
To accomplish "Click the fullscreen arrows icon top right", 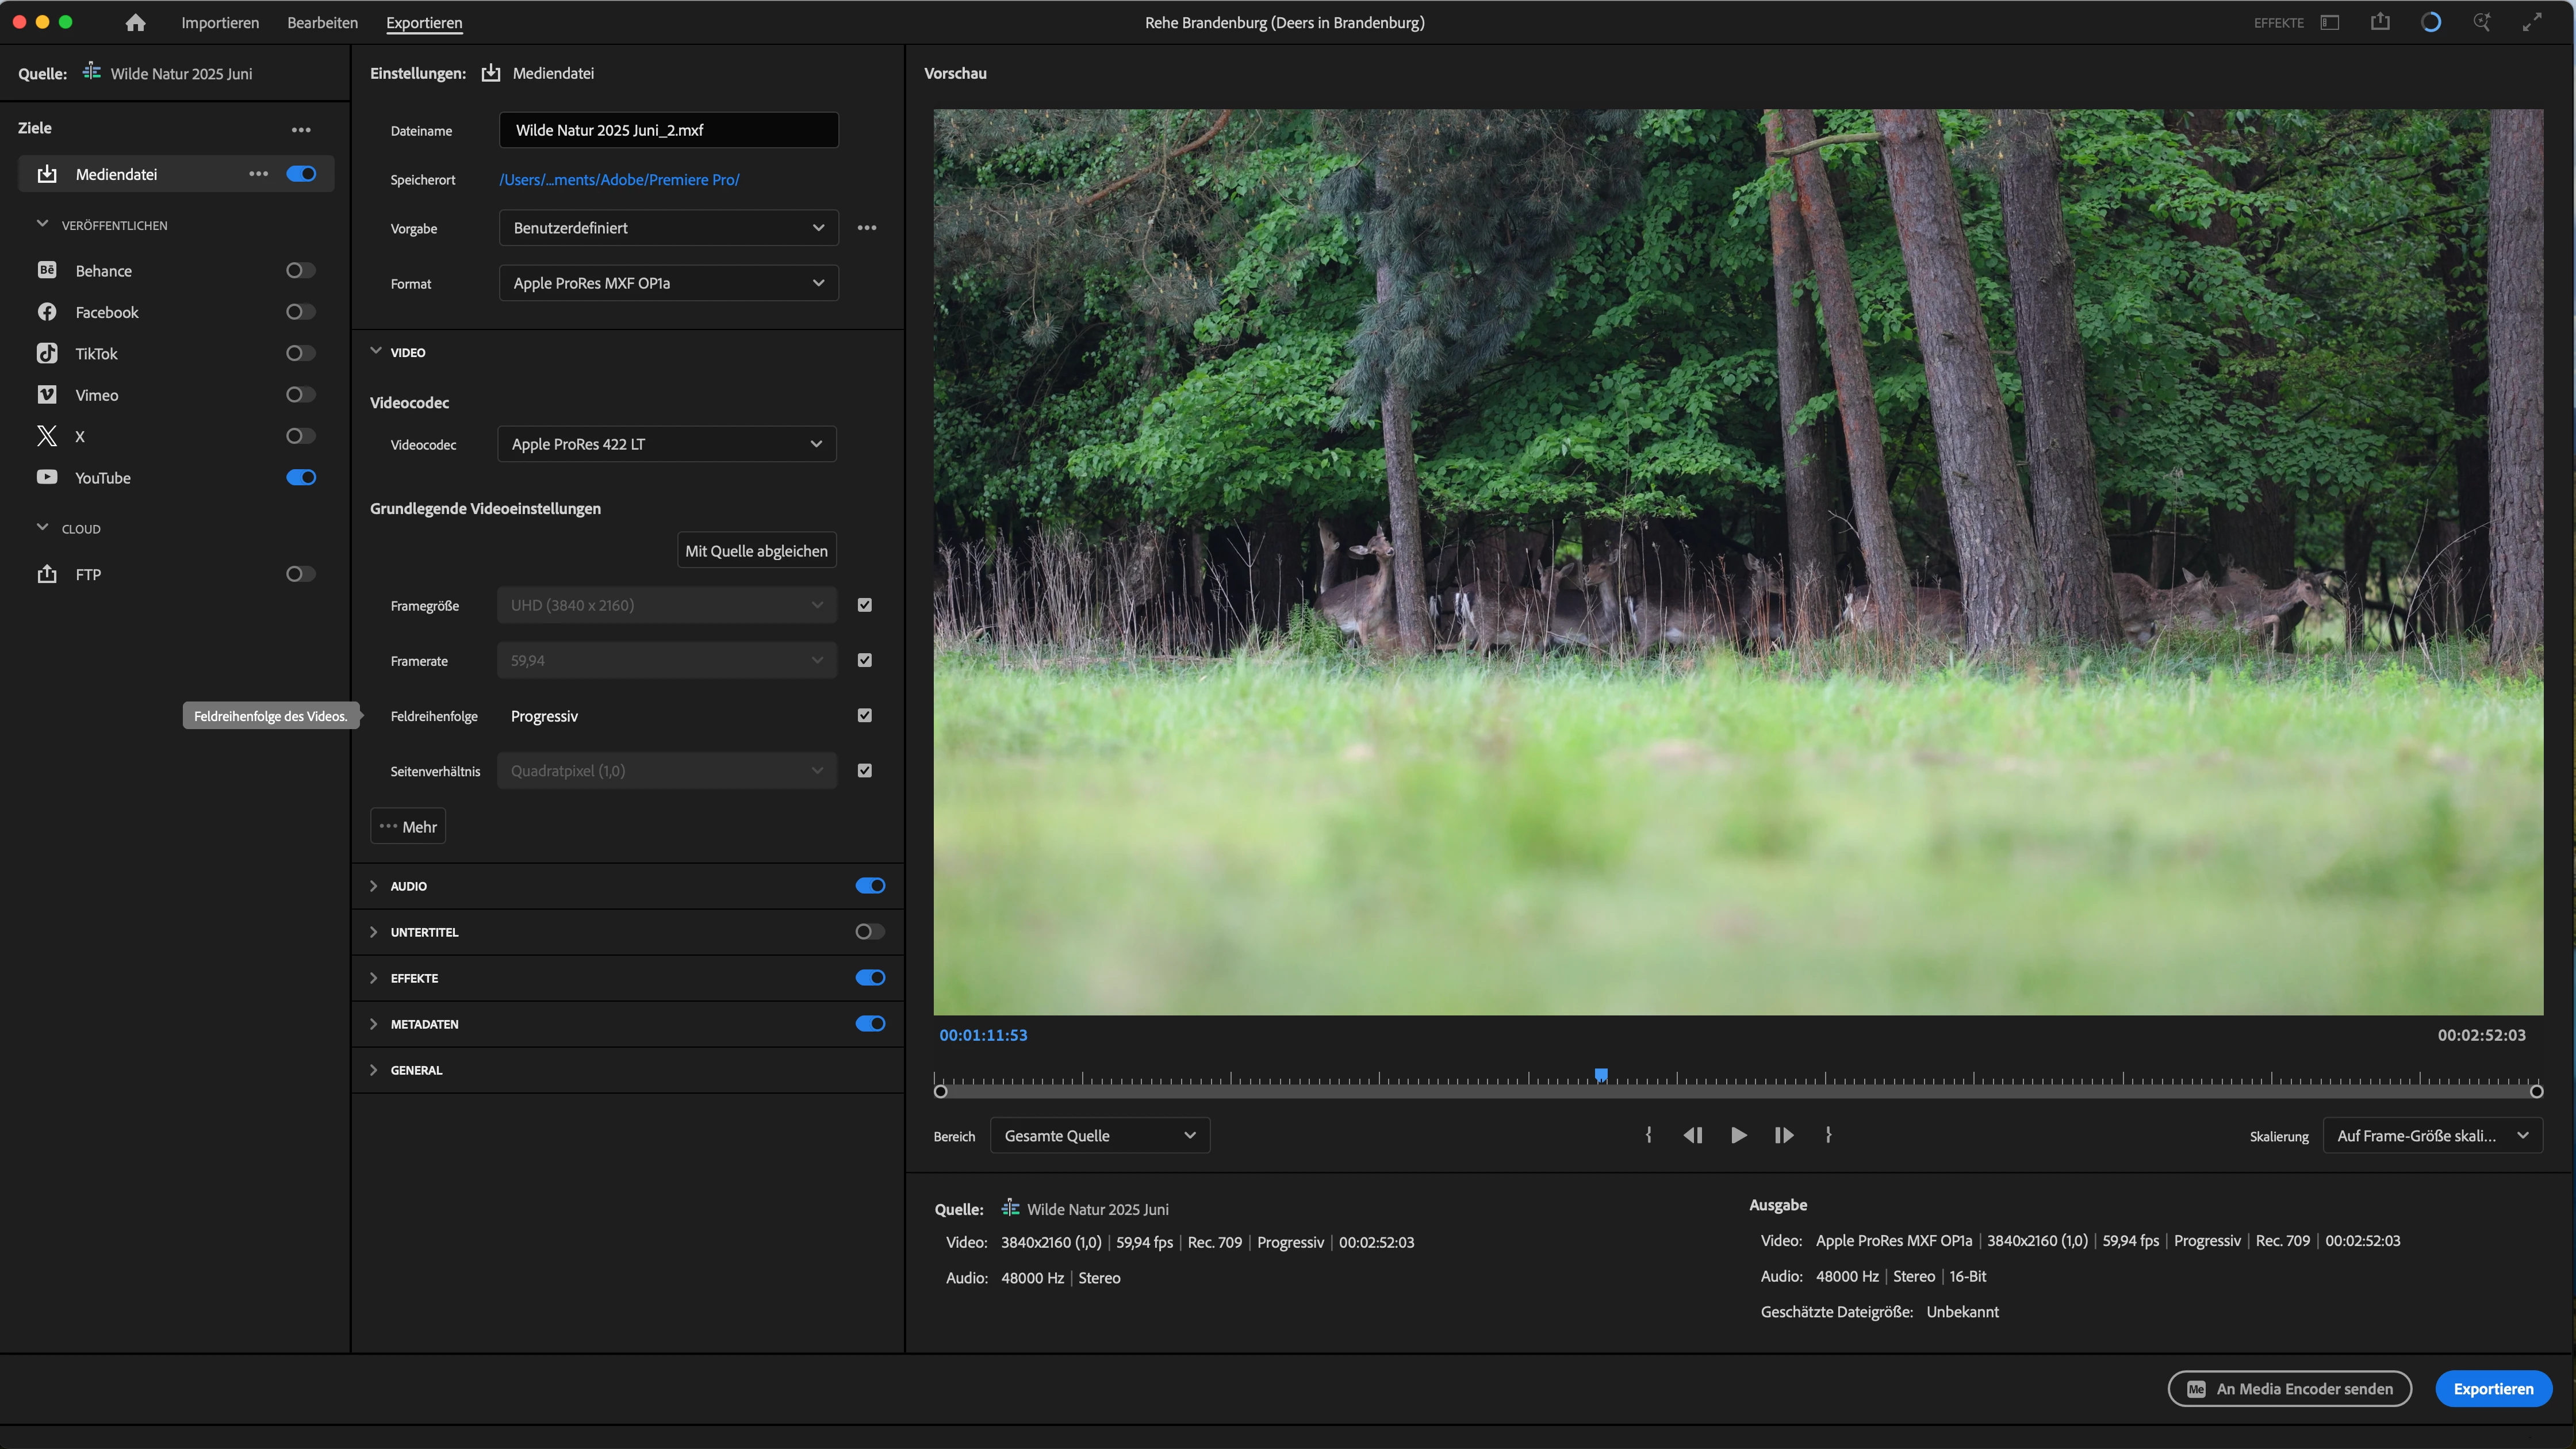I will 2532,22.
